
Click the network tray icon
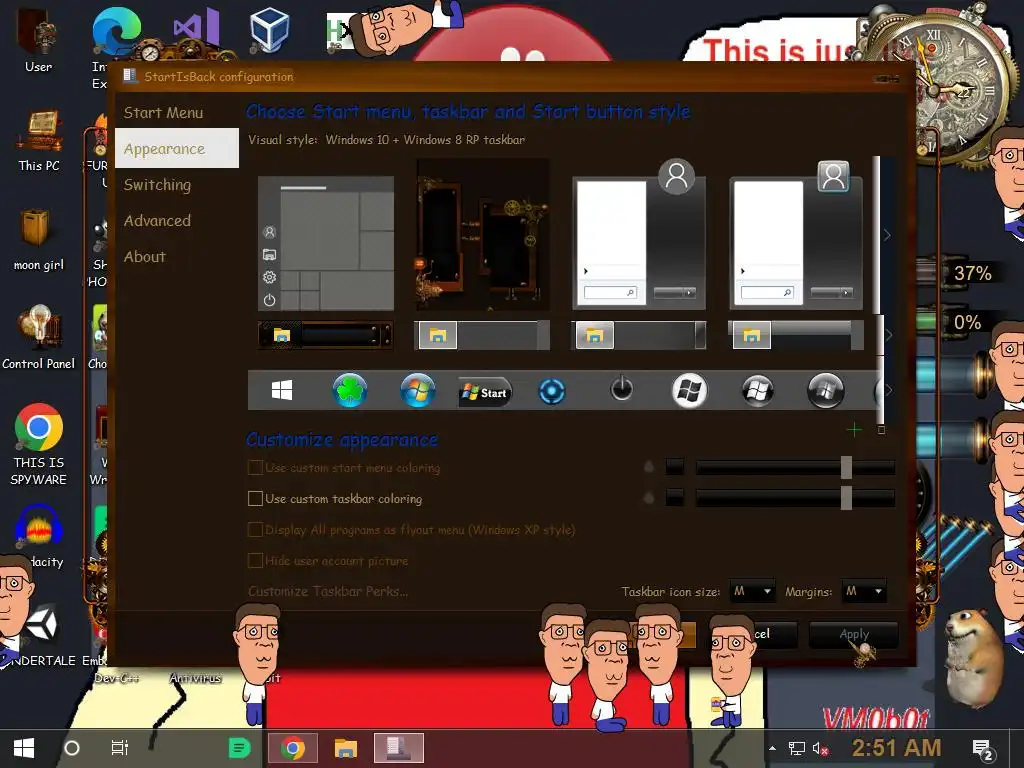(796, 748)
